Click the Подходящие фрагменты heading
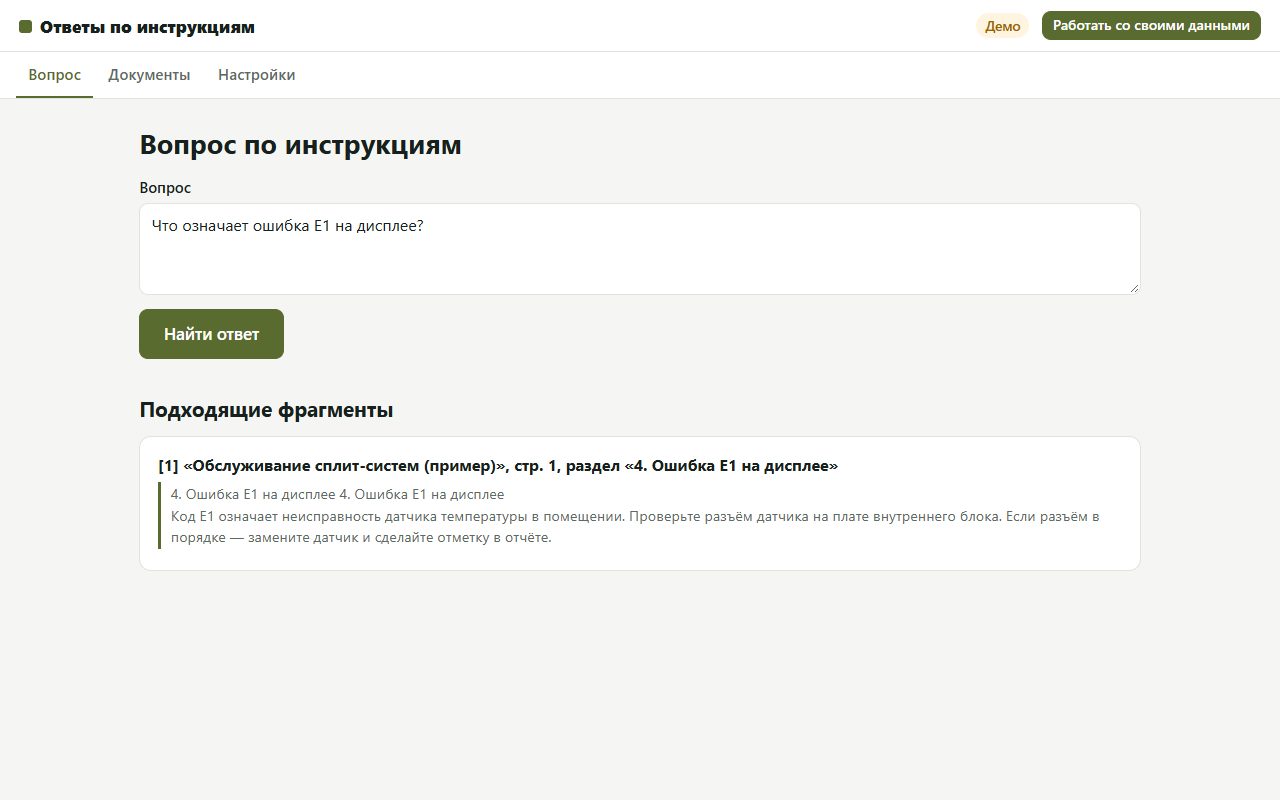This screenshot has height=800, width=1280. tap(266, 410)
